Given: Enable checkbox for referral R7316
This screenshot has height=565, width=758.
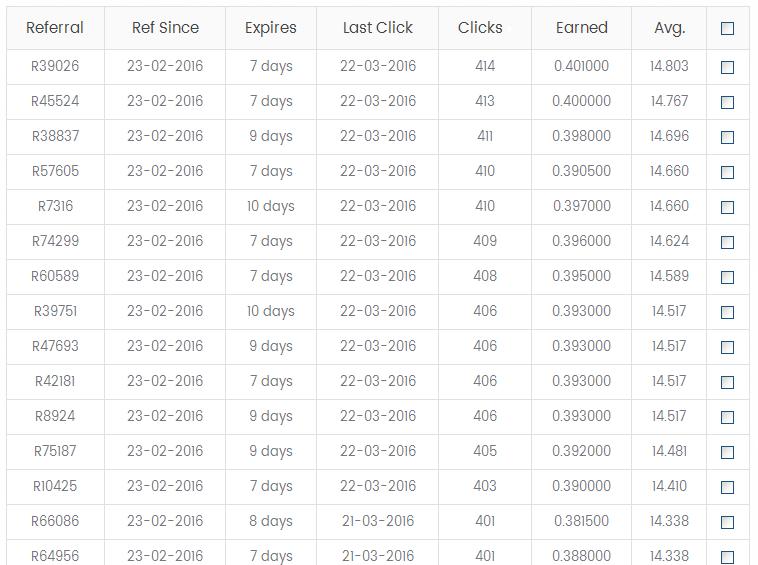Looking at the screenshot, I should pyautogui.click(x=727, y=207).
